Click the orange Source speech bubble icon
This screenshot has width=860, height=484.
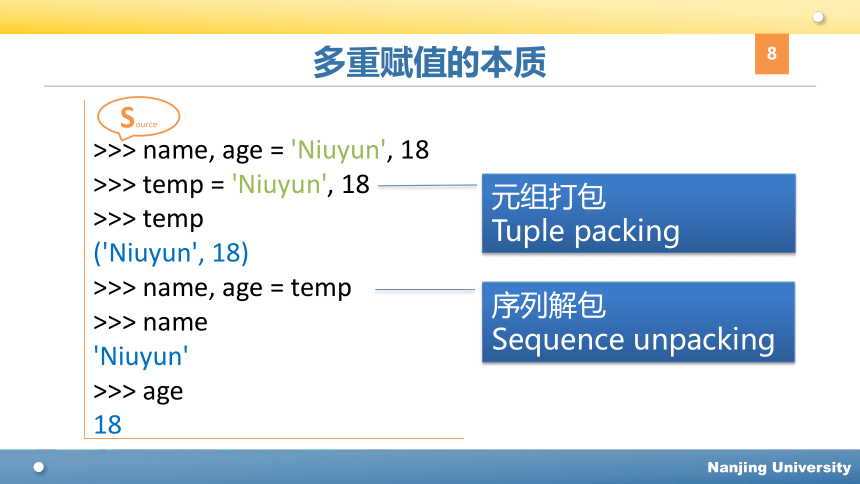click(139, 117)
